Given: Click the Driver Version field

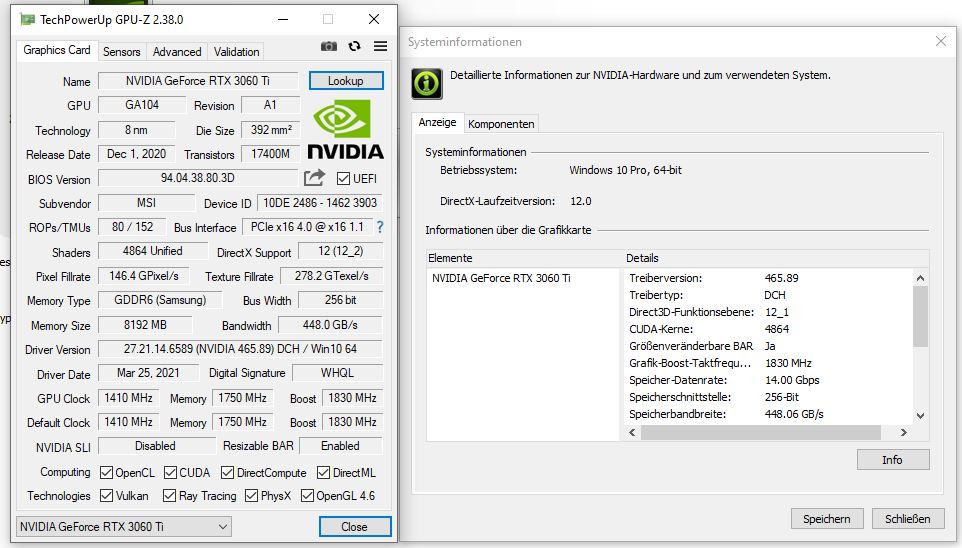Looking at the screenshot, I should (240, 349).
